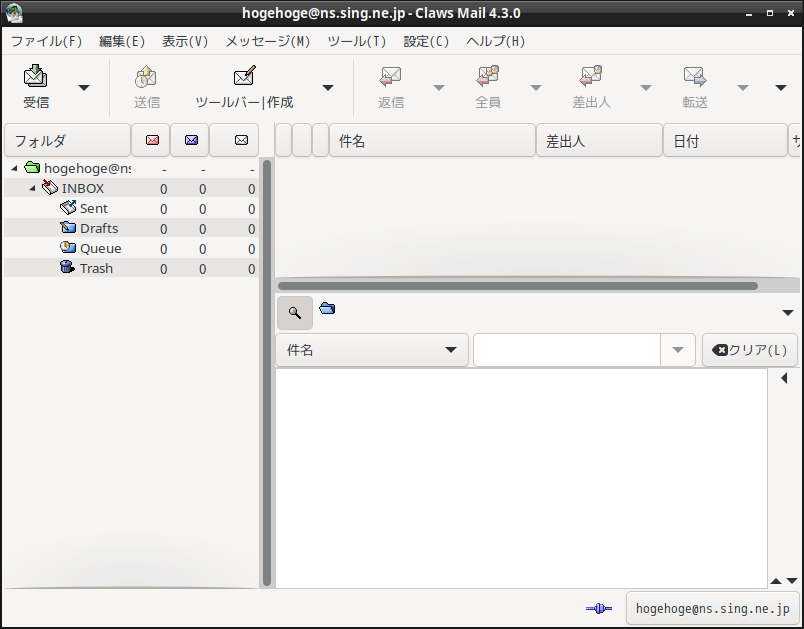Viewport: 804px width, 629px height.
Task: Collapse the INBOX tree node
Action: (x=32, y=188)
